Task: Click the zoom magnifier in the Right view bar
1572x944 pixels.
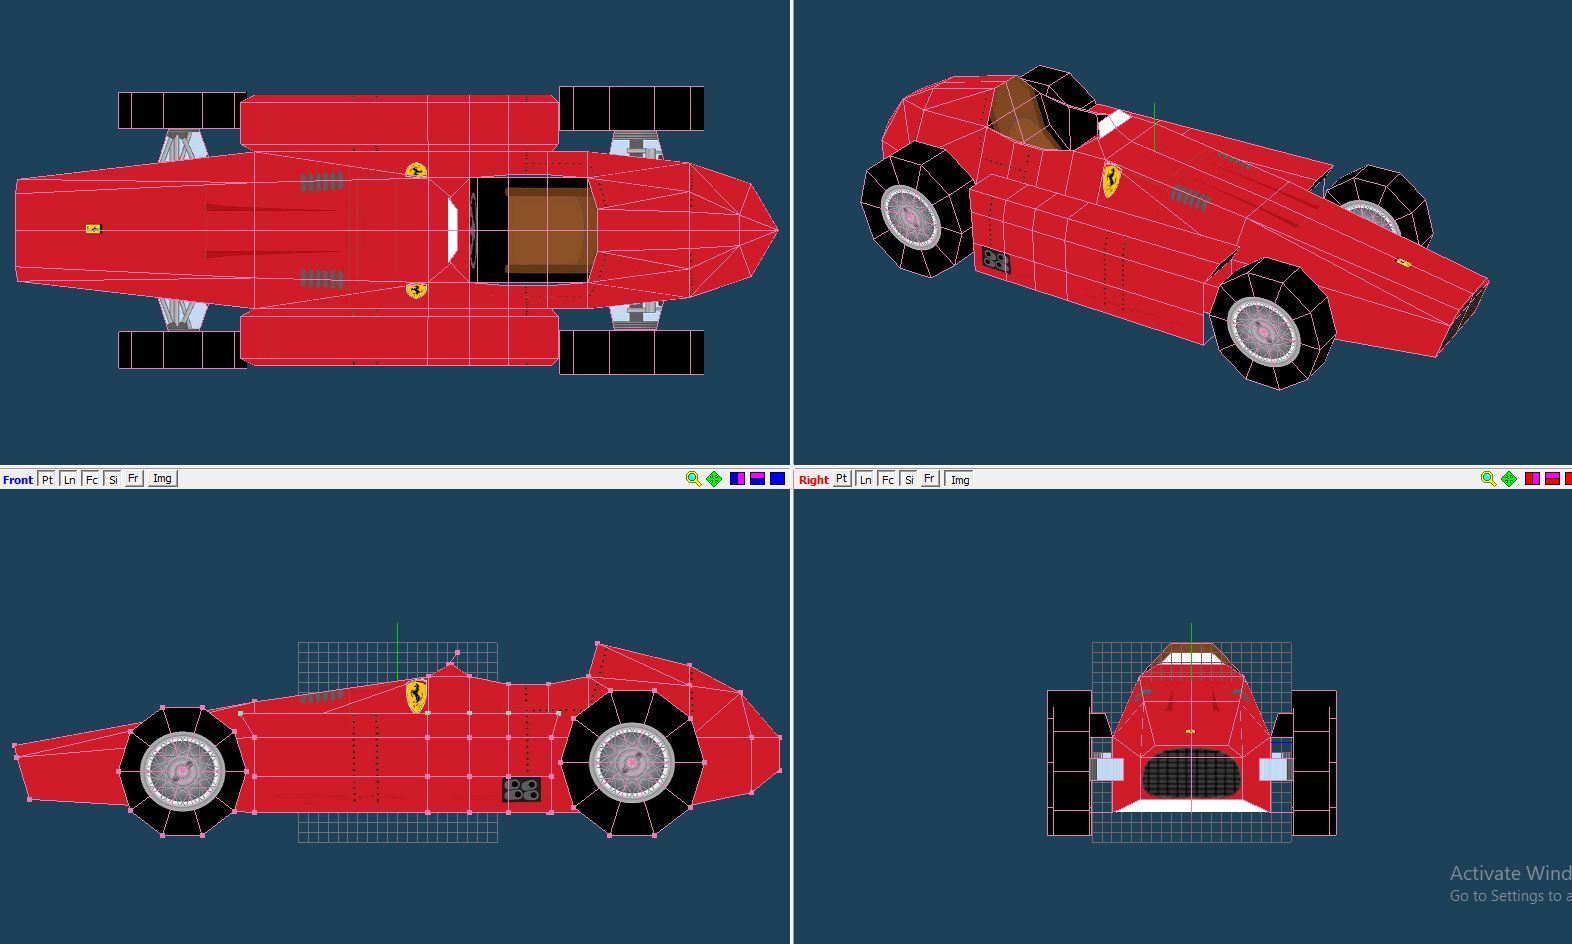Action: pos(1488,479)
